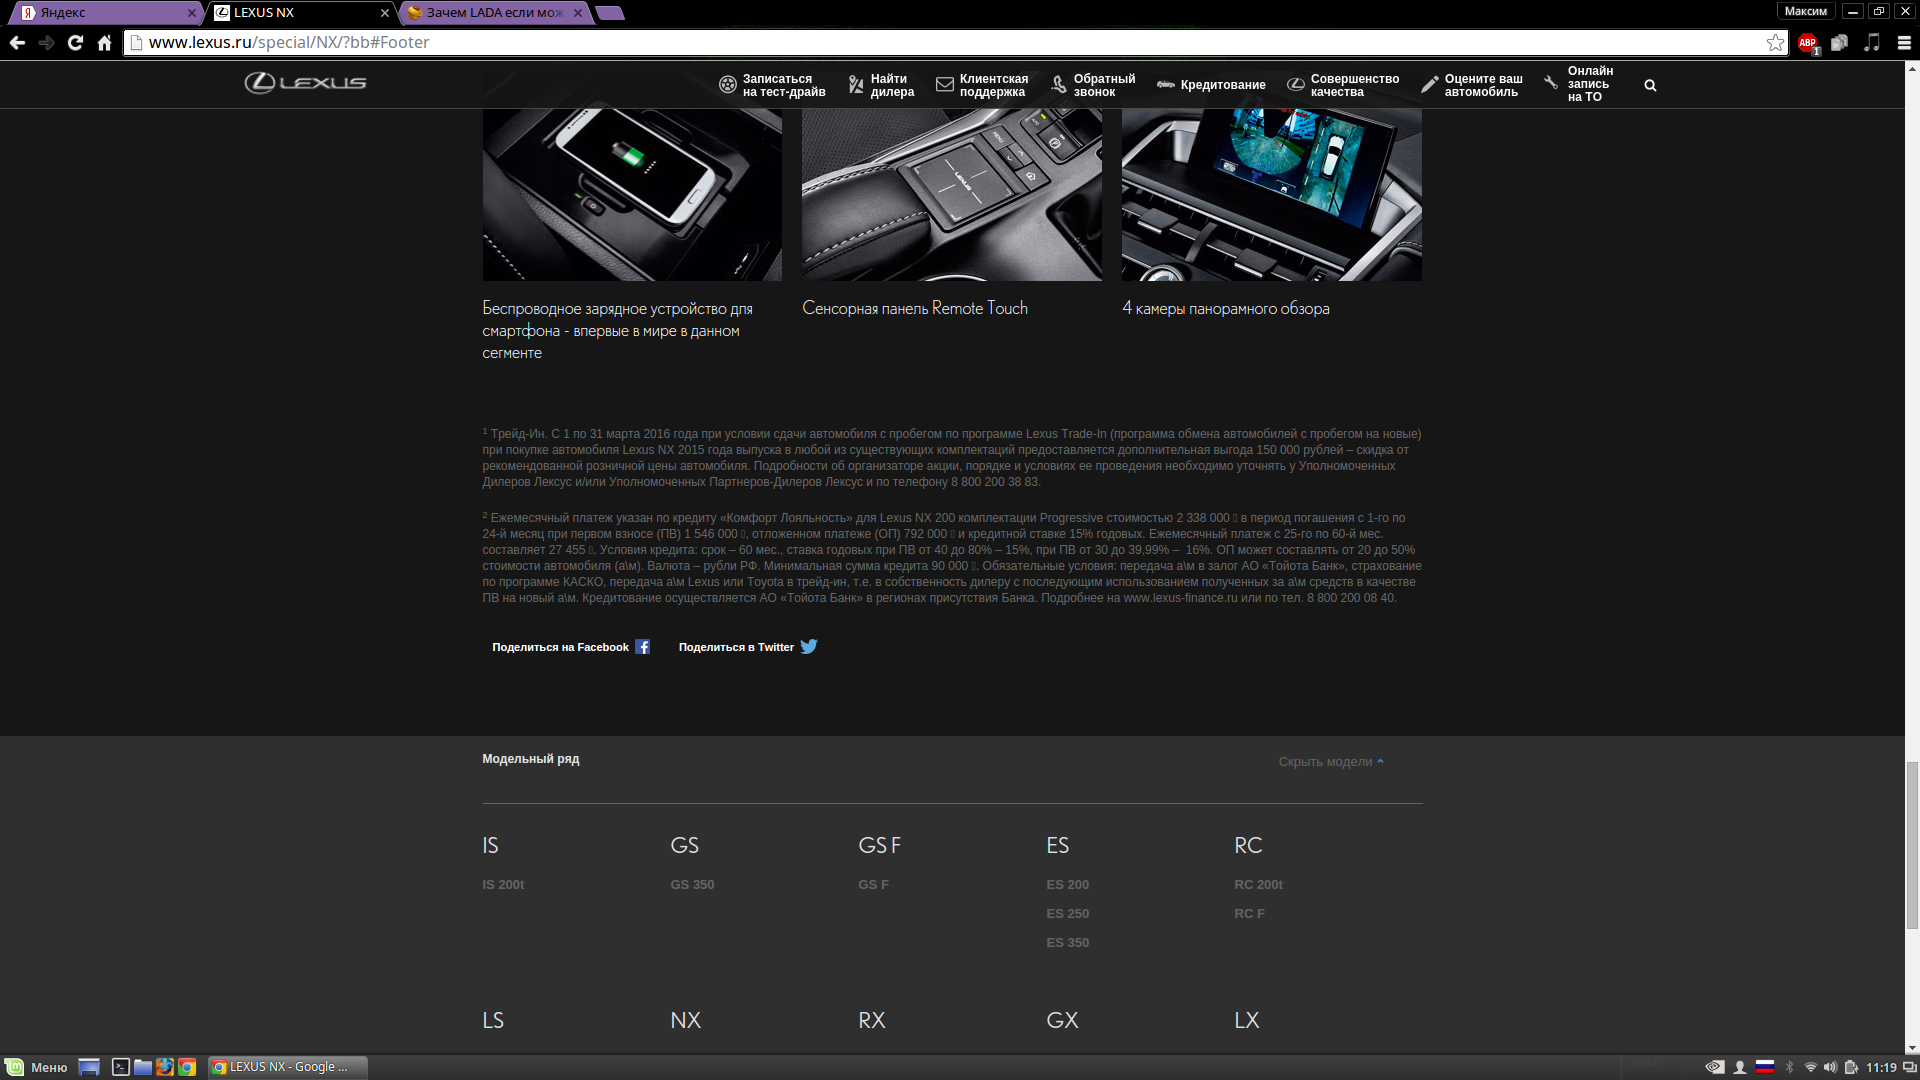This screenshot has height=1080, width=1920.
Task: Open Совершенство качества header item
Action: click(1343, 85)
